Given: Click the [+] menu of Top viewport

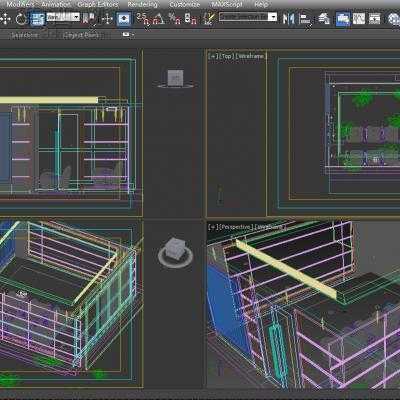Looking at the screenshot, I should coord(213,56).
